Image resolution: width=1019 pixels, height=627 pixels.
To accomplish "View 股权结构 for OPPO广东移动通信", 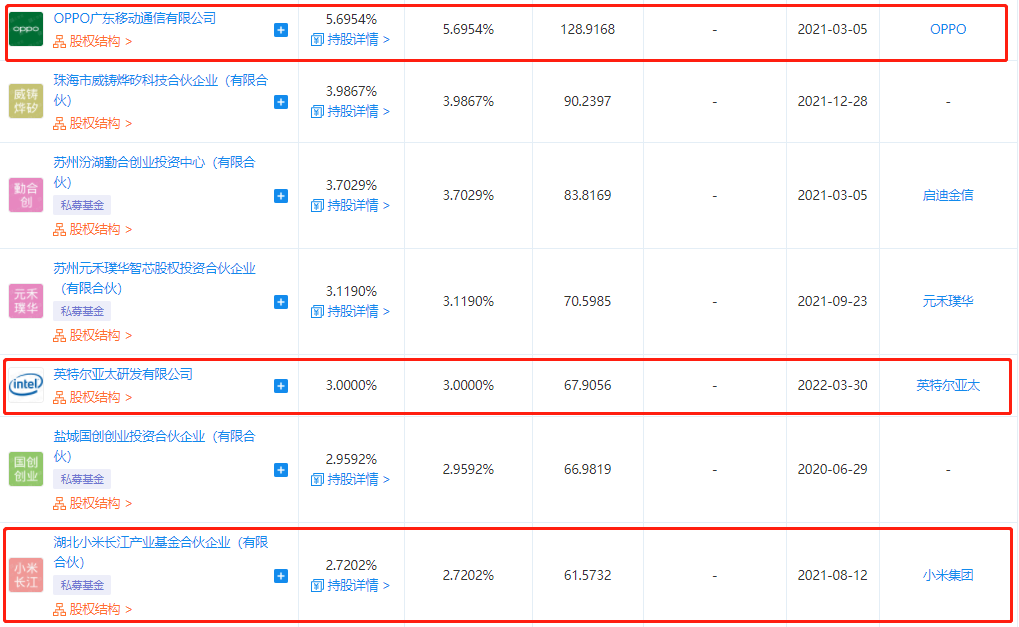I will (x=93, y=42).
